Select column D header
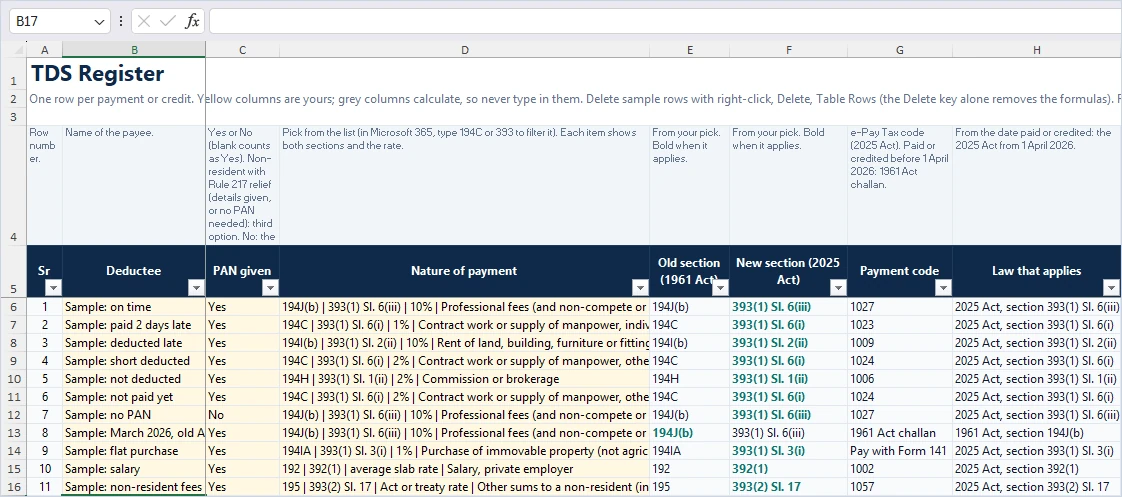Screen dimensions: 1122x497 click(x=464, y=49)
